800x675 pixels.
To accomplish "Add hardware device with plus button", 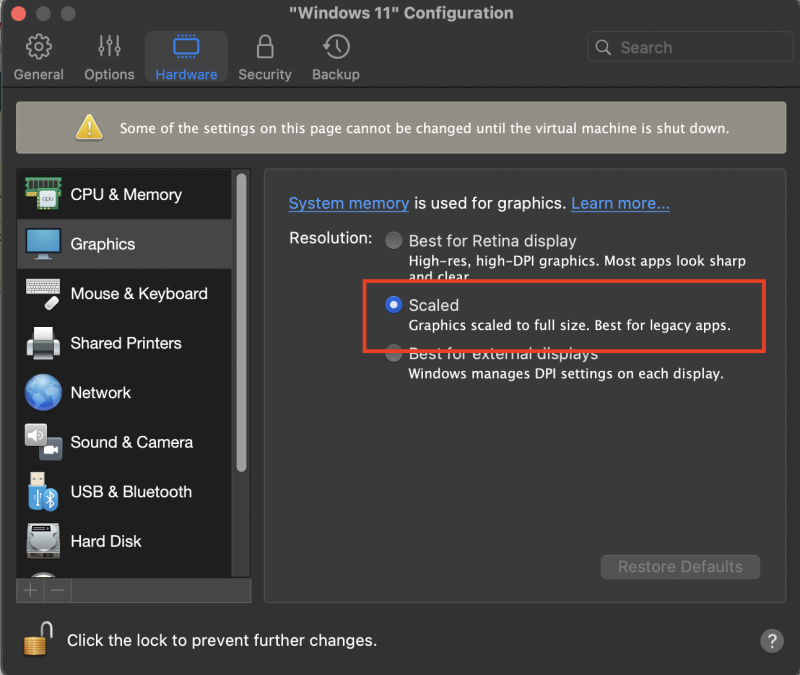I will (30, 591).
